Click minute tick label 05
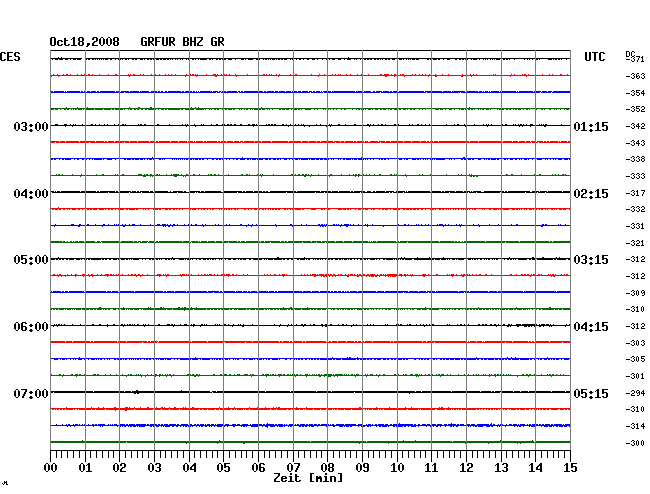This screenshot has height=494, width=650. click(x=223, y=468)
